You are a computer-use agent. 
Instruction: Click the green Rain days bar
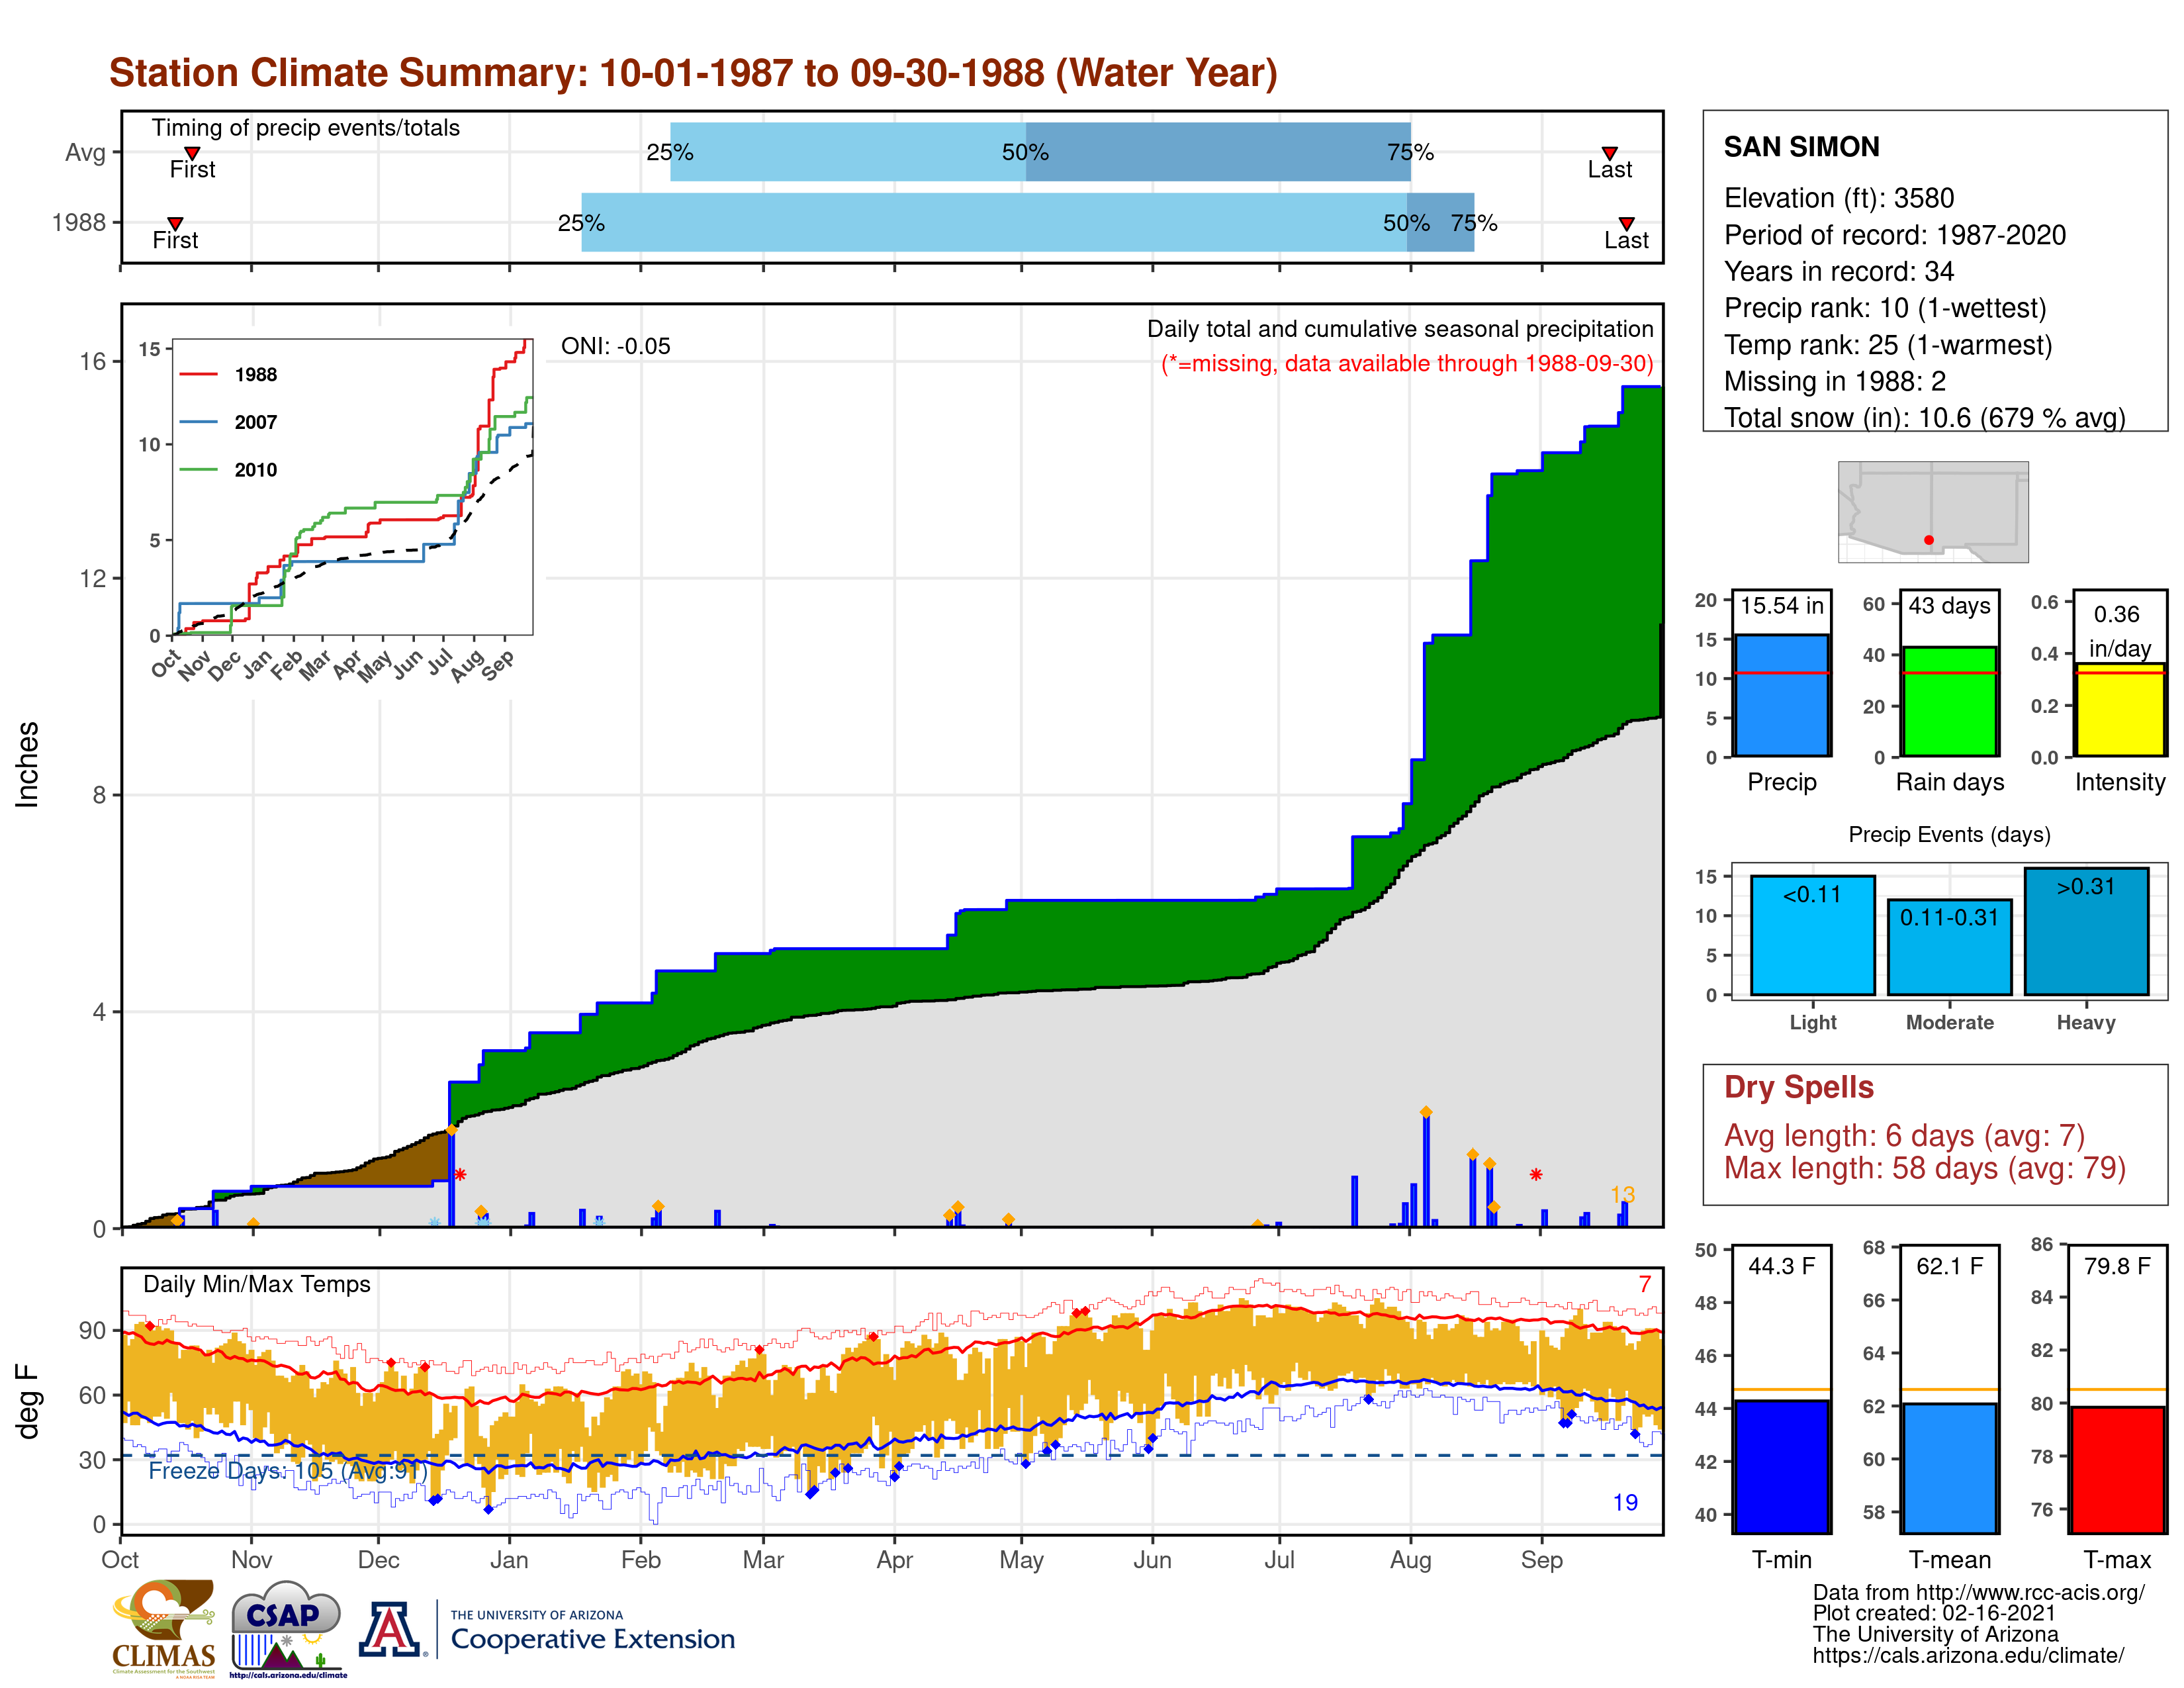click(1949, 701)
